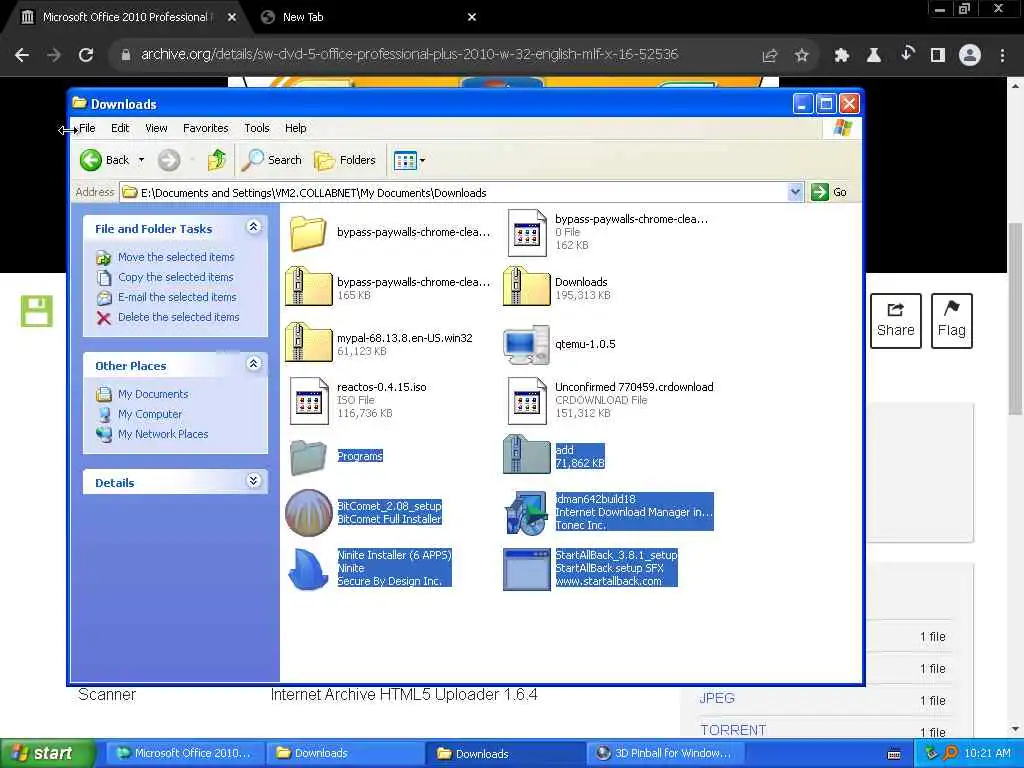Open the JPEG download link
1024x768 pixels.
click(x=717, y=698)
